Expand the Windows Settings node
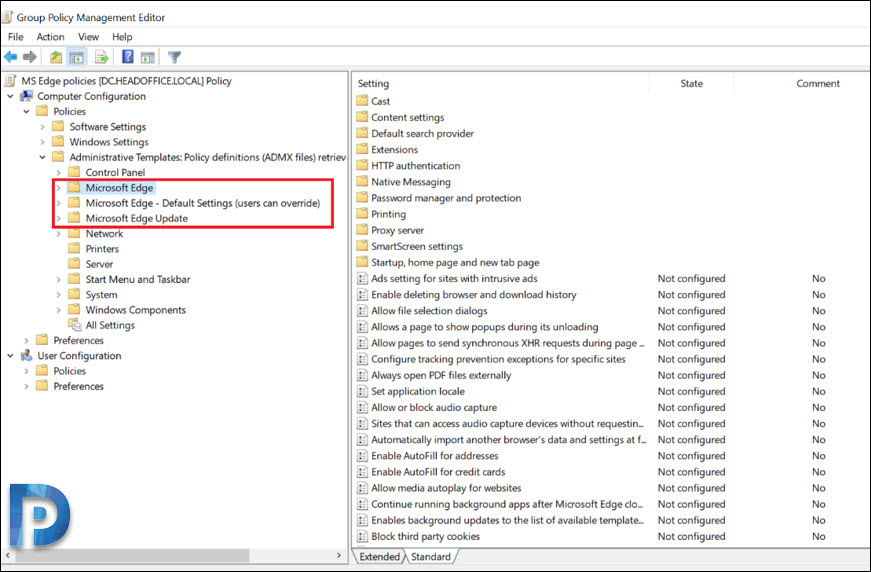871x572 pixels. (43, 142)
